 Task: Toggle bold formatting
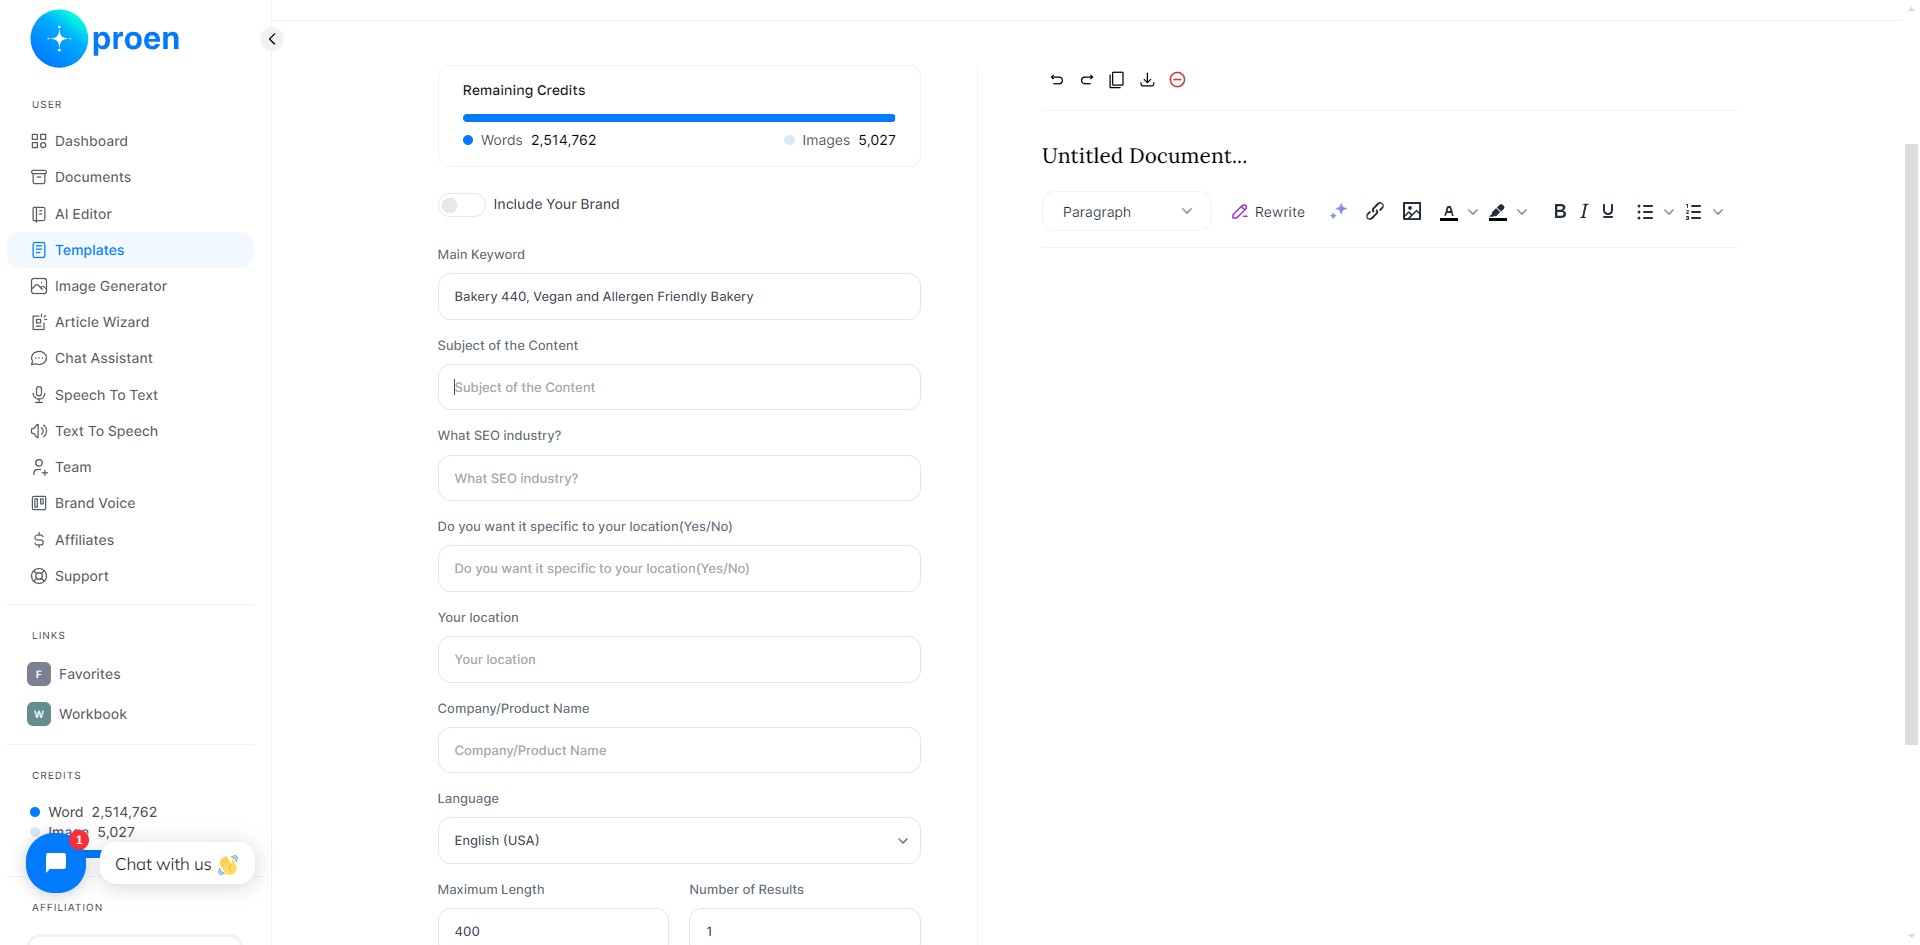[1559, 211]
